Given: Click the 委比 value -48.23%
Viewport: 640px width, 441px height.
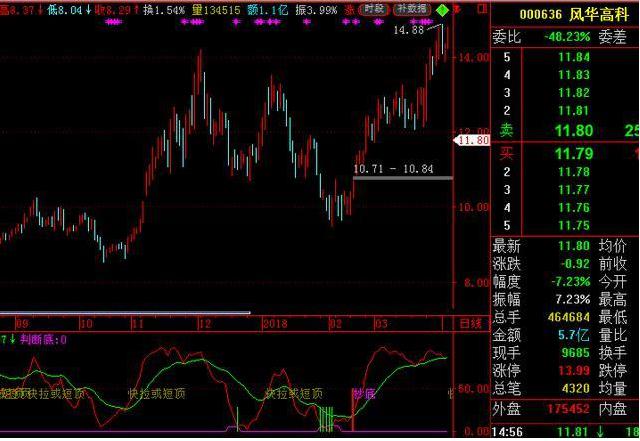Looking at the screenshot, I should click(567, 37).
